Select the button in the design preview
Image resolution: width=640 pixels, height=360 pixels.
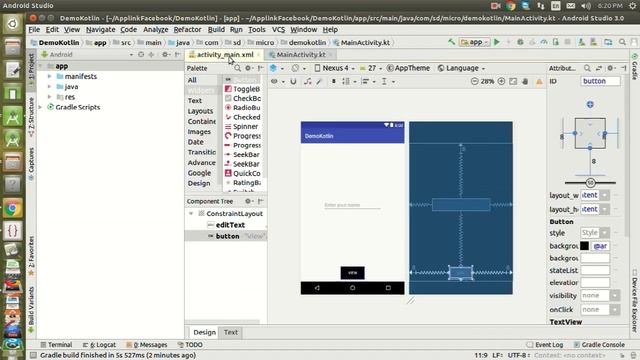352,273
